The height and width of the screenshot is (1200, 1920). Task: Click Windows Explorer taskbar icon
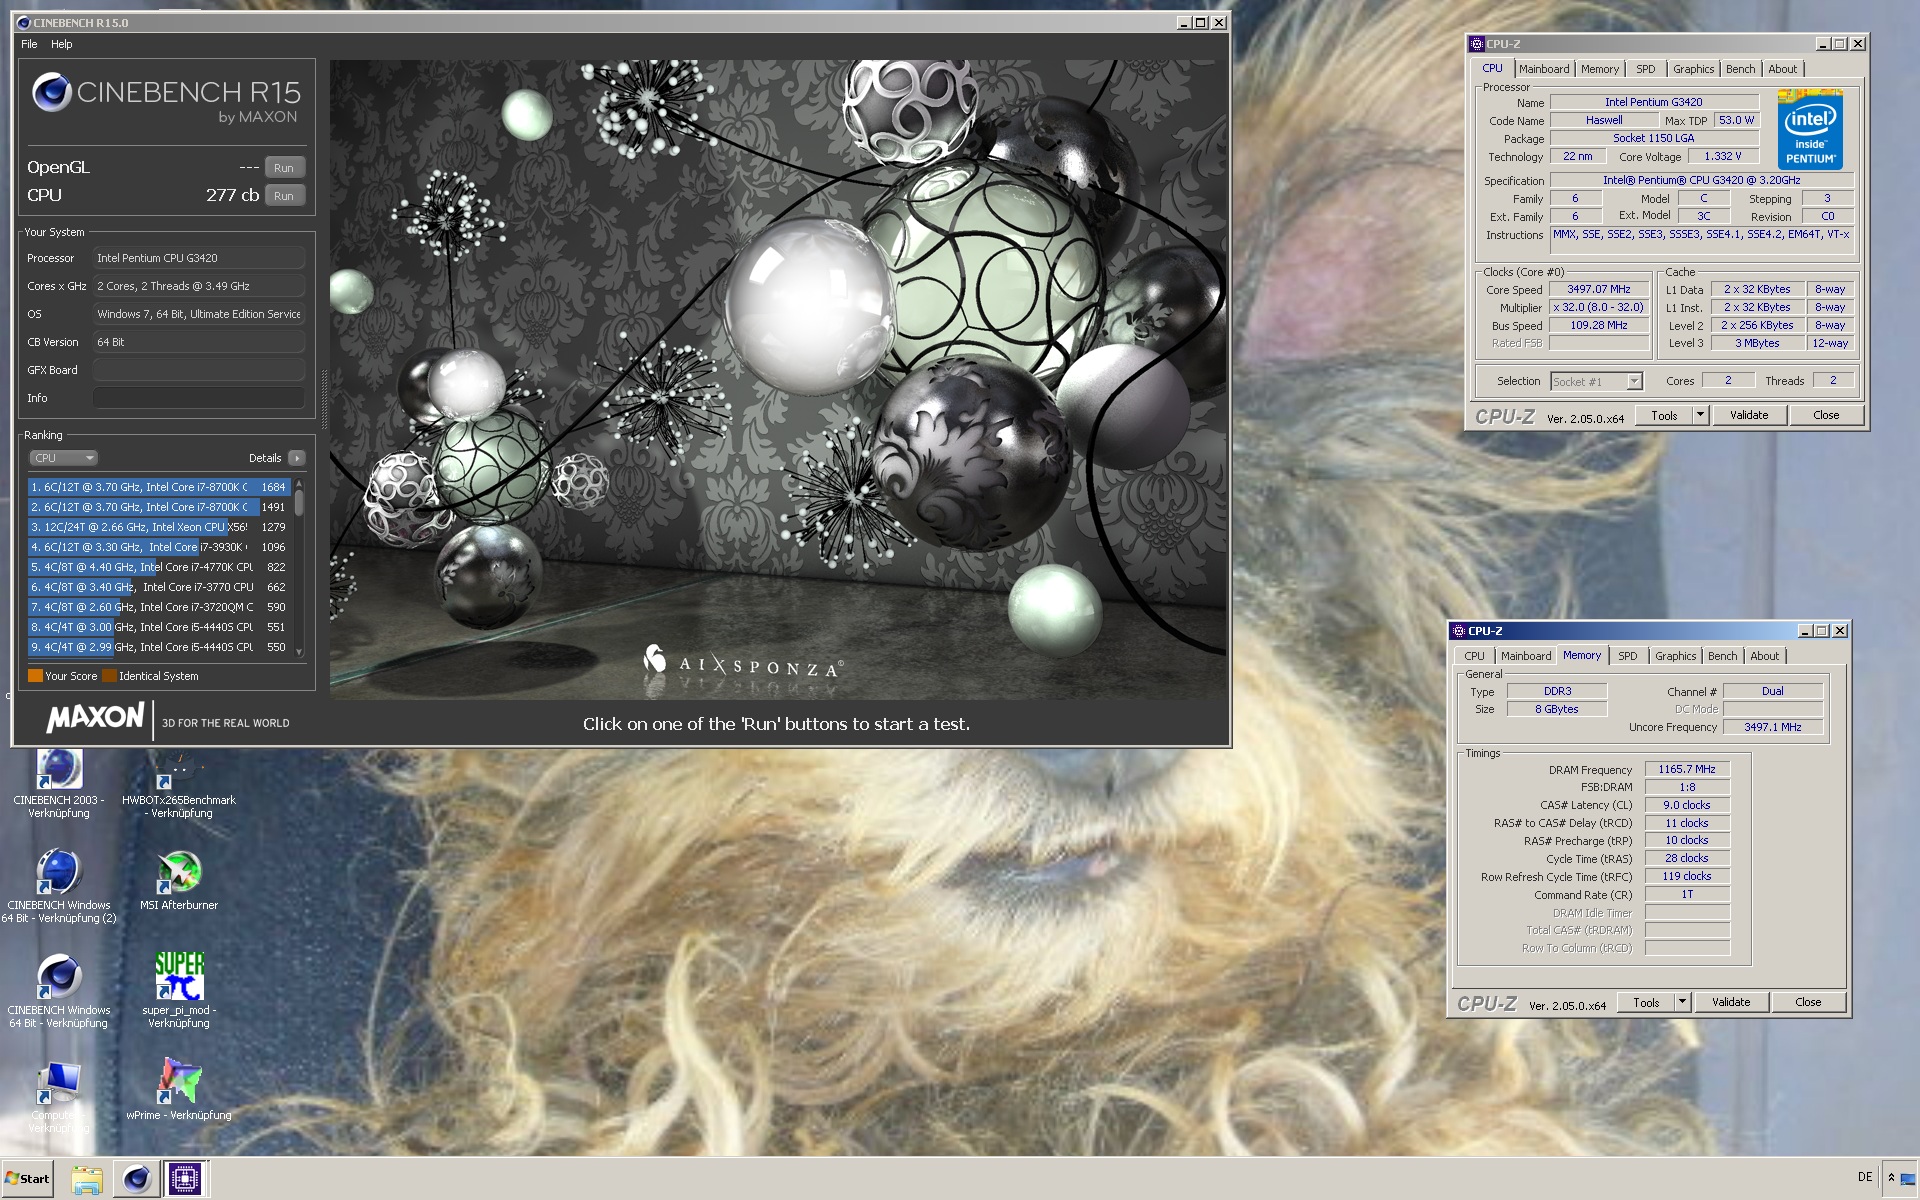click(x=87, y=1179)
